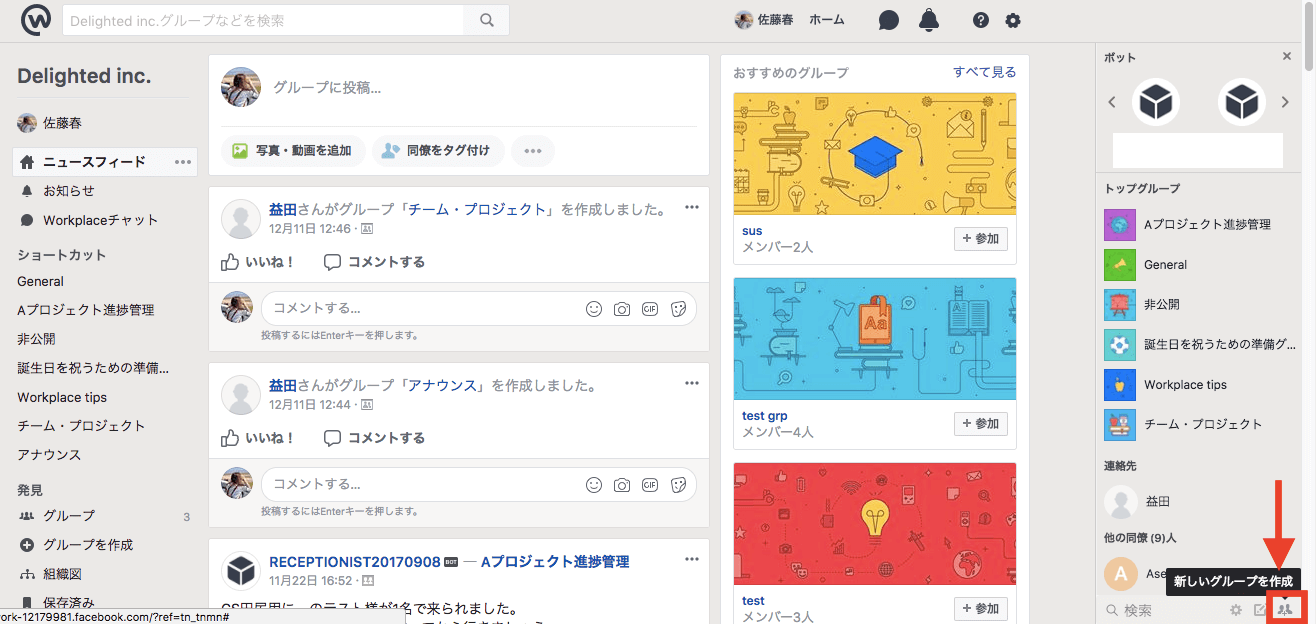Screen dimensions: 1316x624
Task: Join the sus group with +参加
Action: pos(980,238)
